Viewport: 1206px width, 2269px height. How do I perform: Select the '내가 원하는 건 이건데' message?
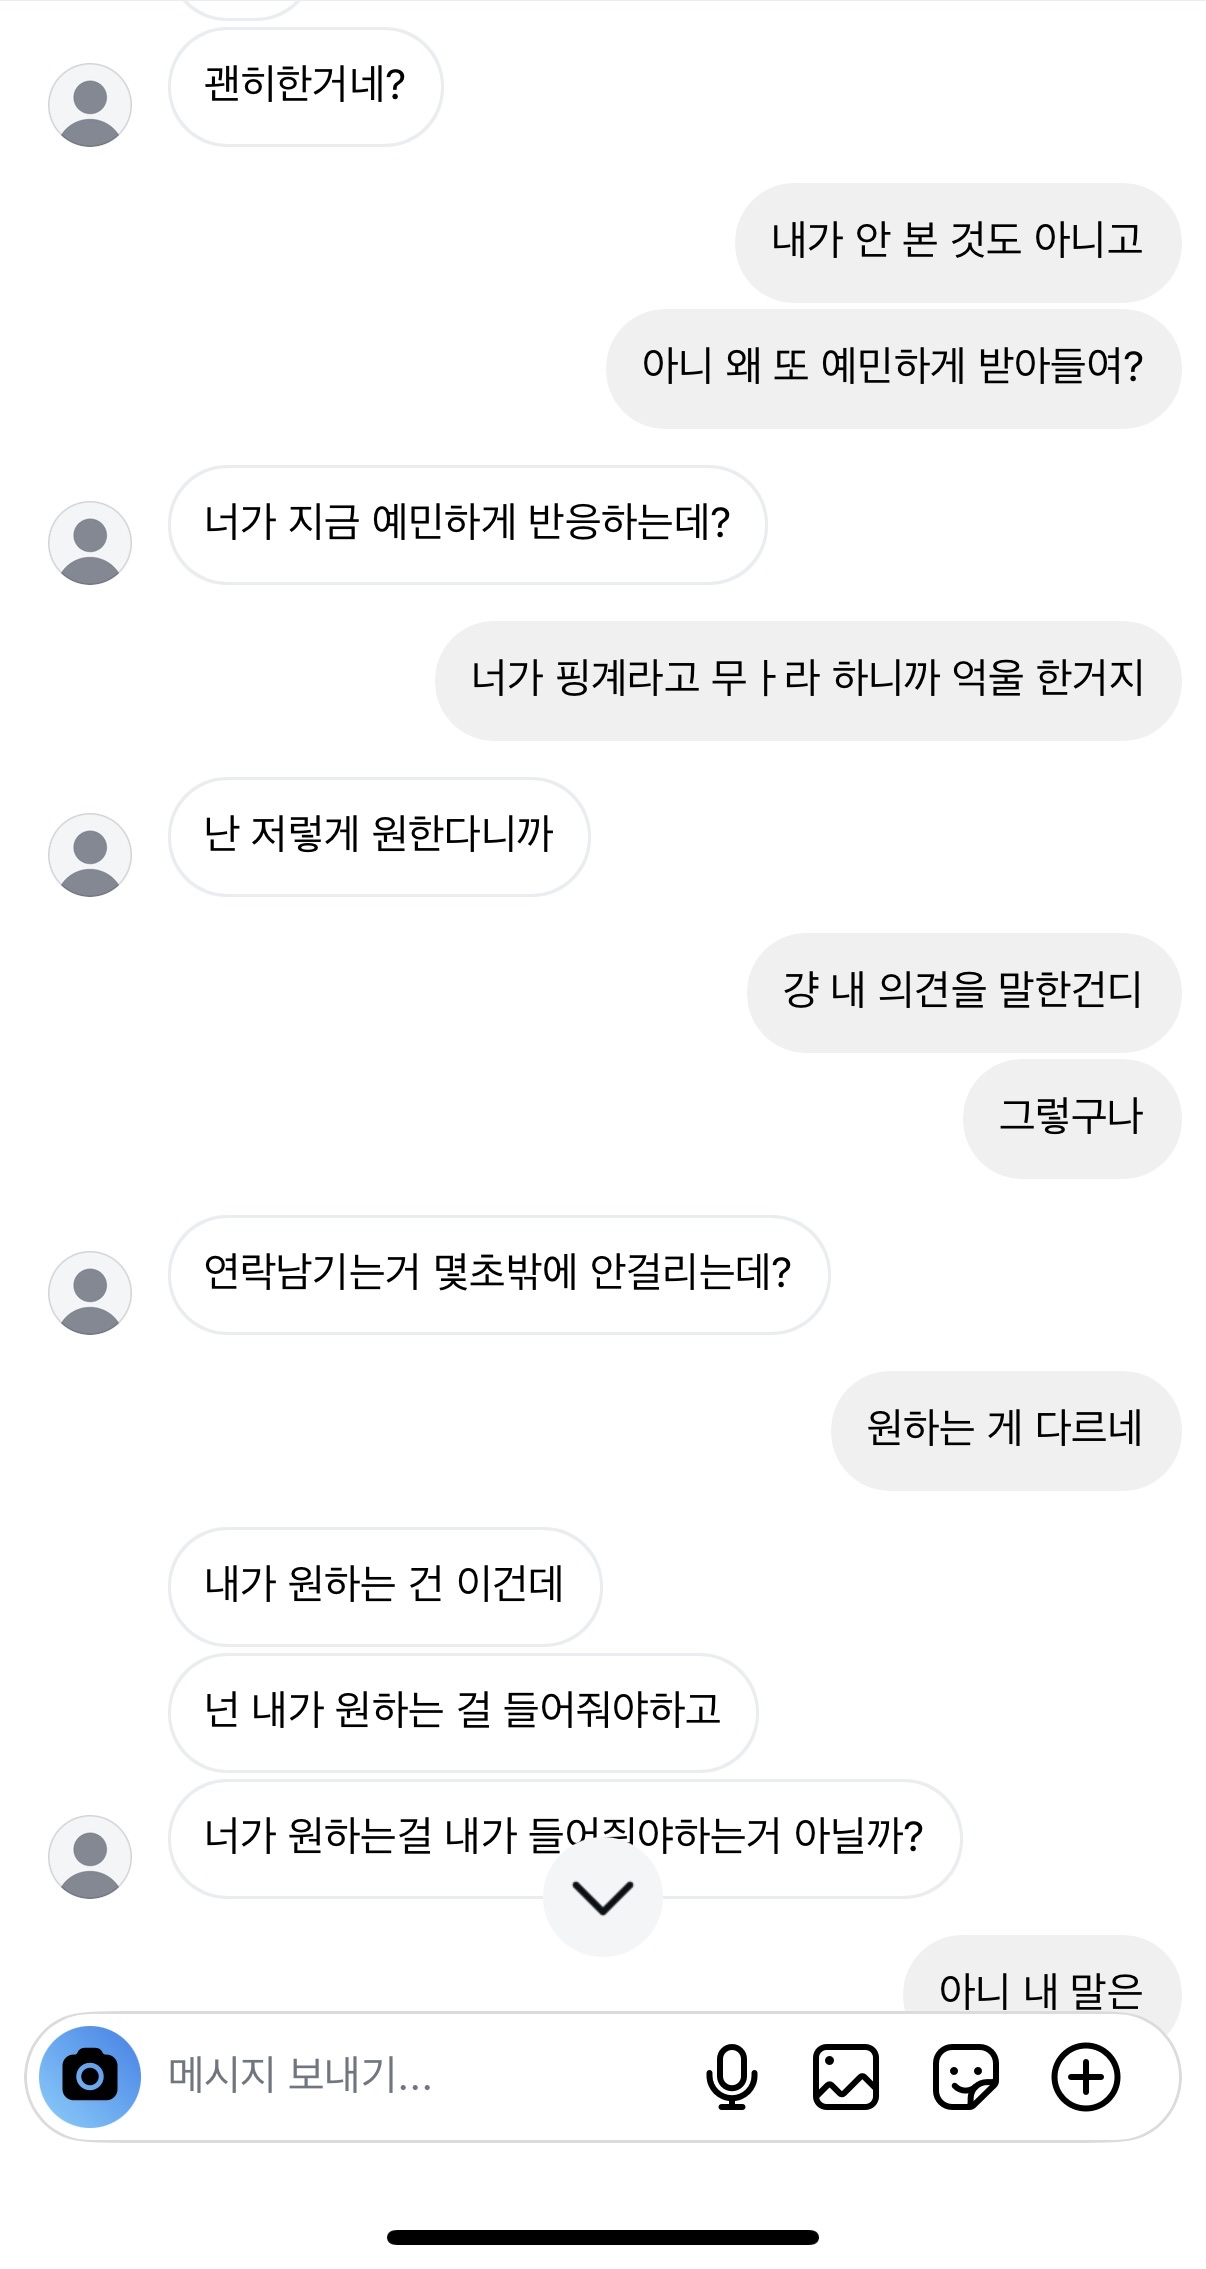(x=384, y=1586)
